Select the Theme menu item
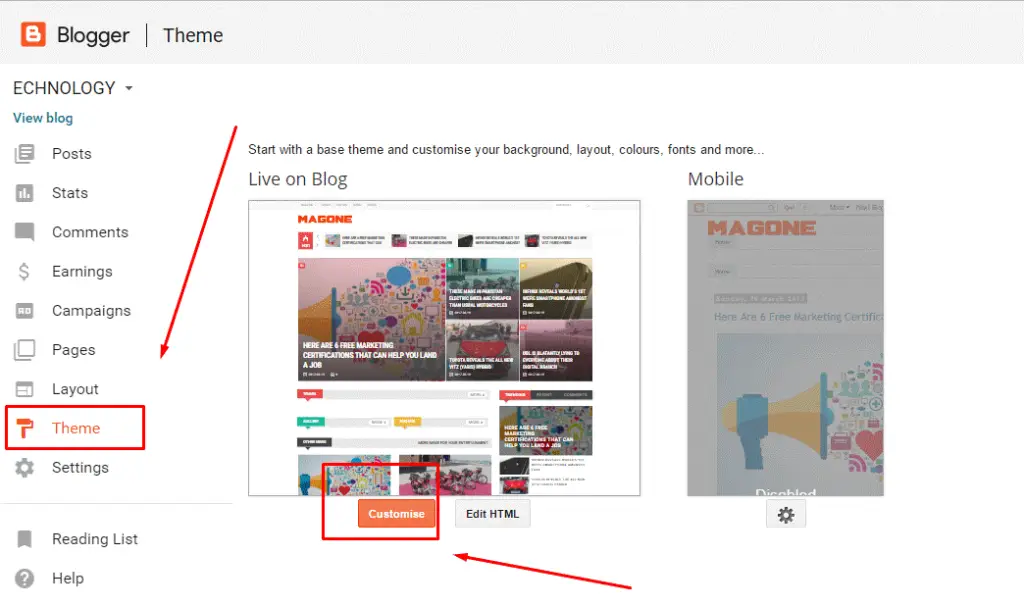The width and height of the screenshot is (1024, 606). coord(75,428)
